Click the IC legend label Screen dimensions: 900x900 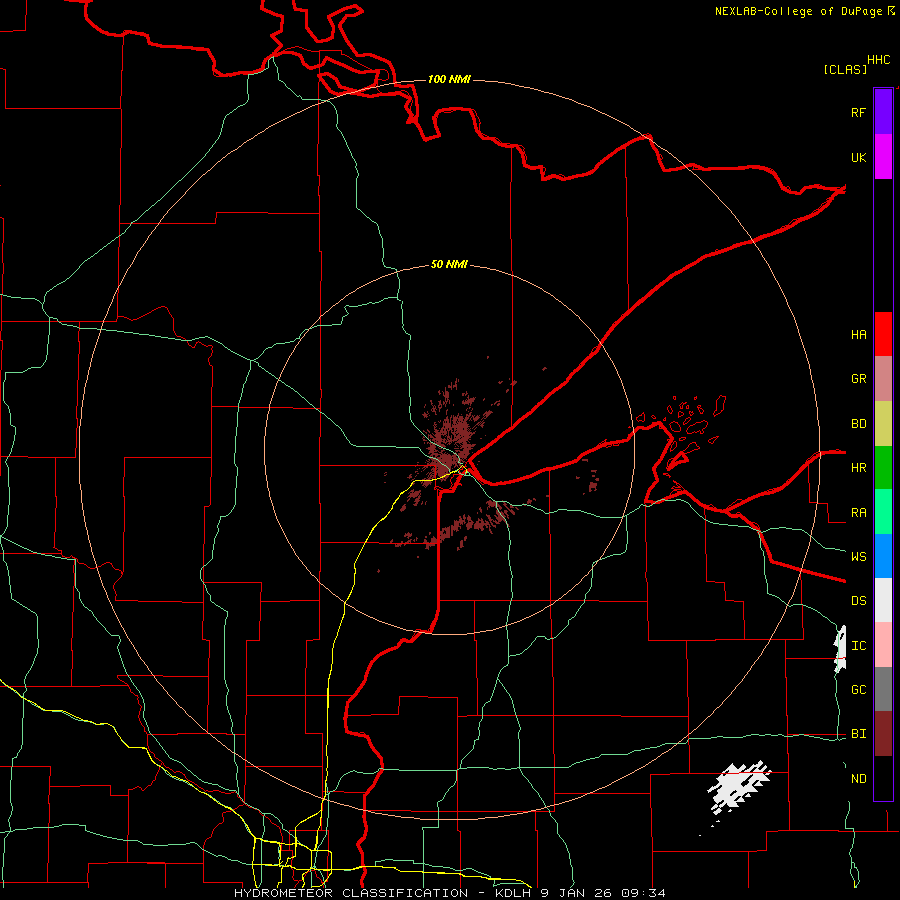tap(858, 646)
